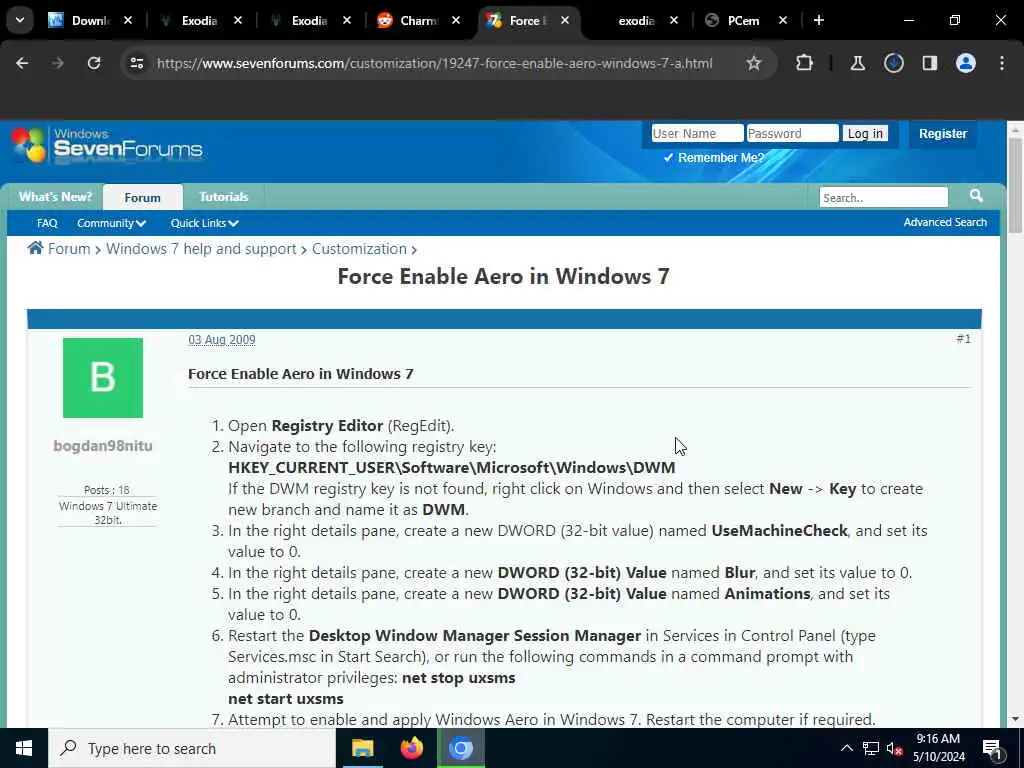
Task: Close the PCem tab
Action: tap(782, 20)
